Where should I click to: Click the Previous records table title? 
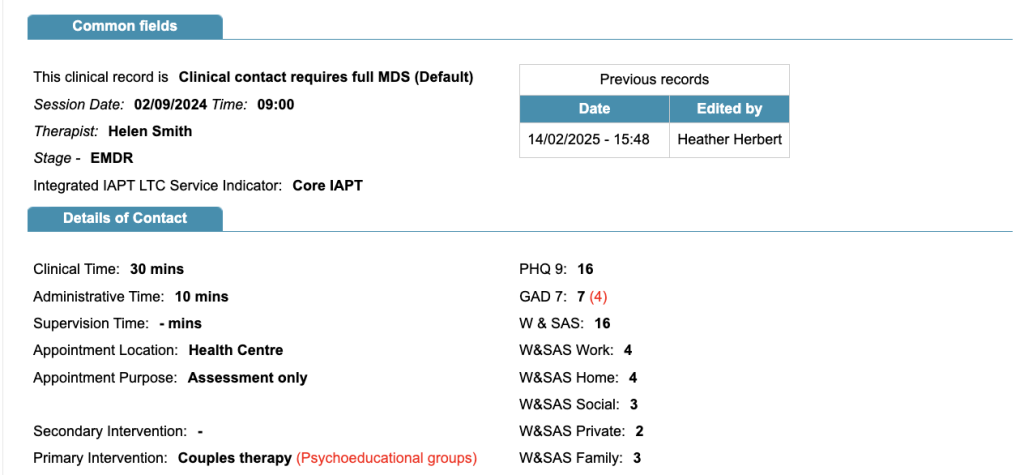pyautogui.click(x=654, y=80)
